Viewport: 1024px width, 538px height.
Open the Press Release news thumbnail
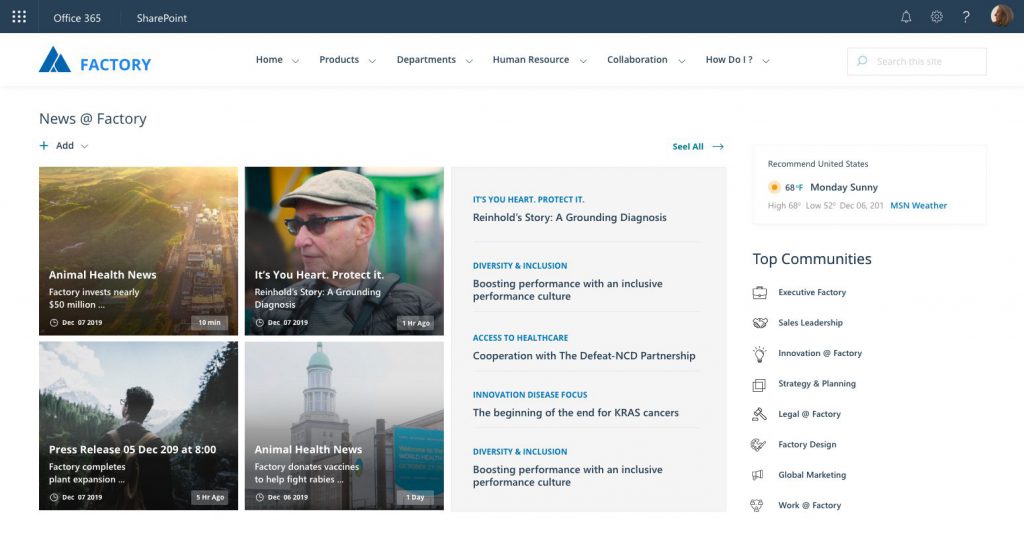[x=138, y=425]
